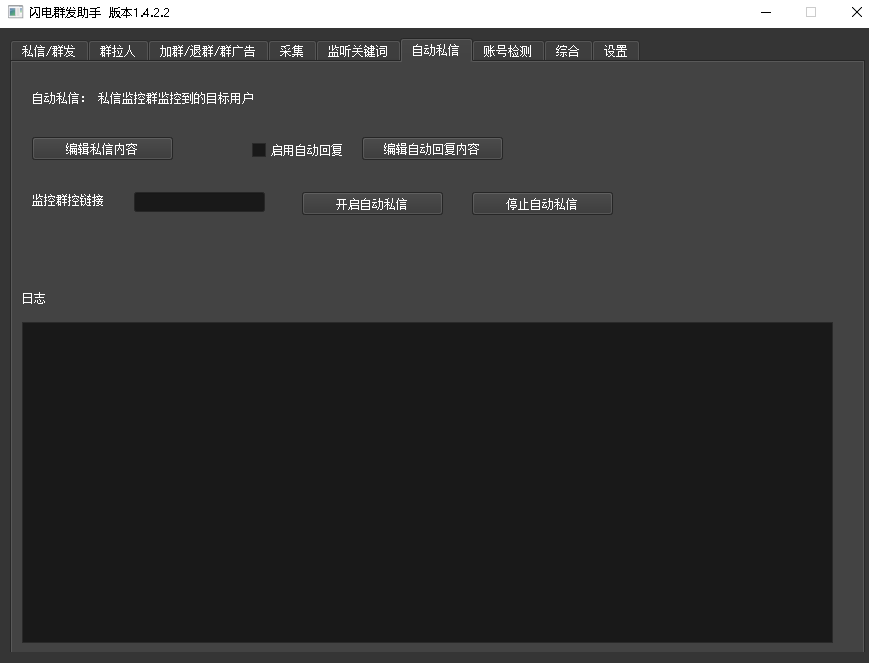Image resolution: width=869 pixels, height=663 pixels.
Task: Stop auto messaging with 停止自动私信
Action: 542,204
